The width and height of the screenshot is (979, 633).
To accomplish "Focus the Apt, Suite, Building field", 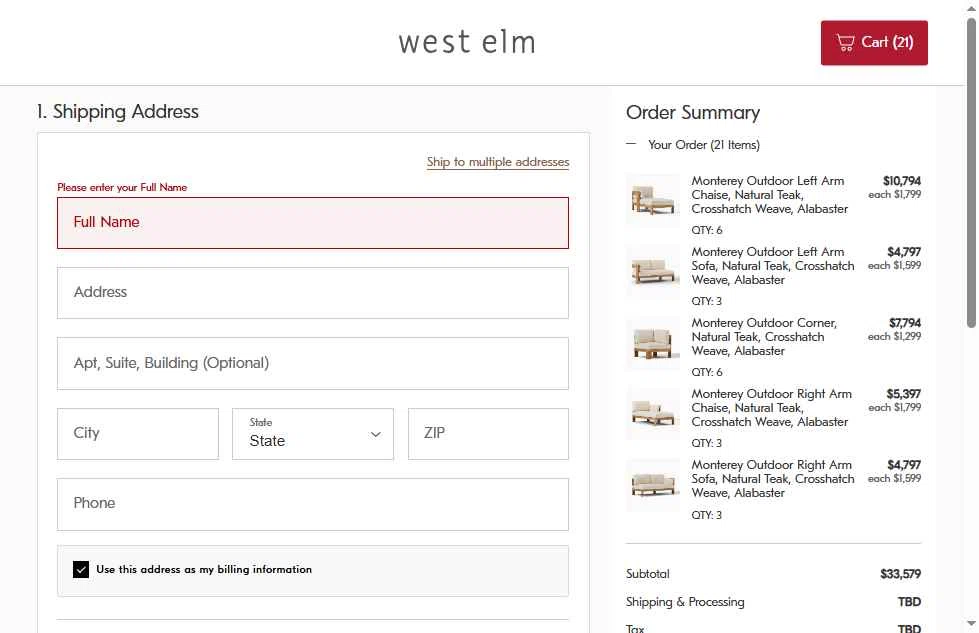I will pos(313,363).
